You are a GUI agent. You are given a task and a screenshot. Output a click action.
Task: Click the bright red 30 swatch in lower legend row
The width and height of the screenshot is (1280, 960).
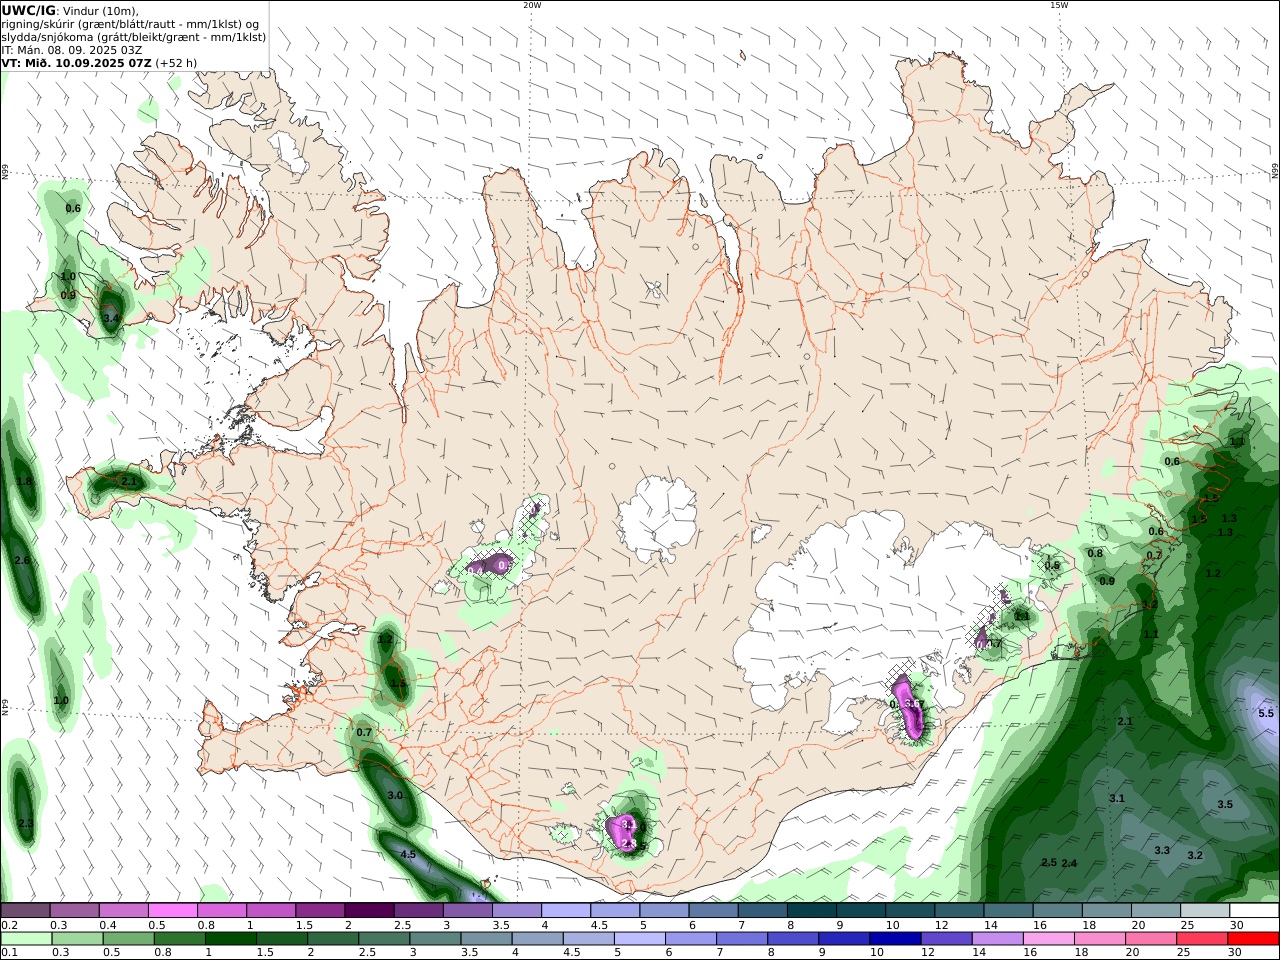coord(1253,939)
